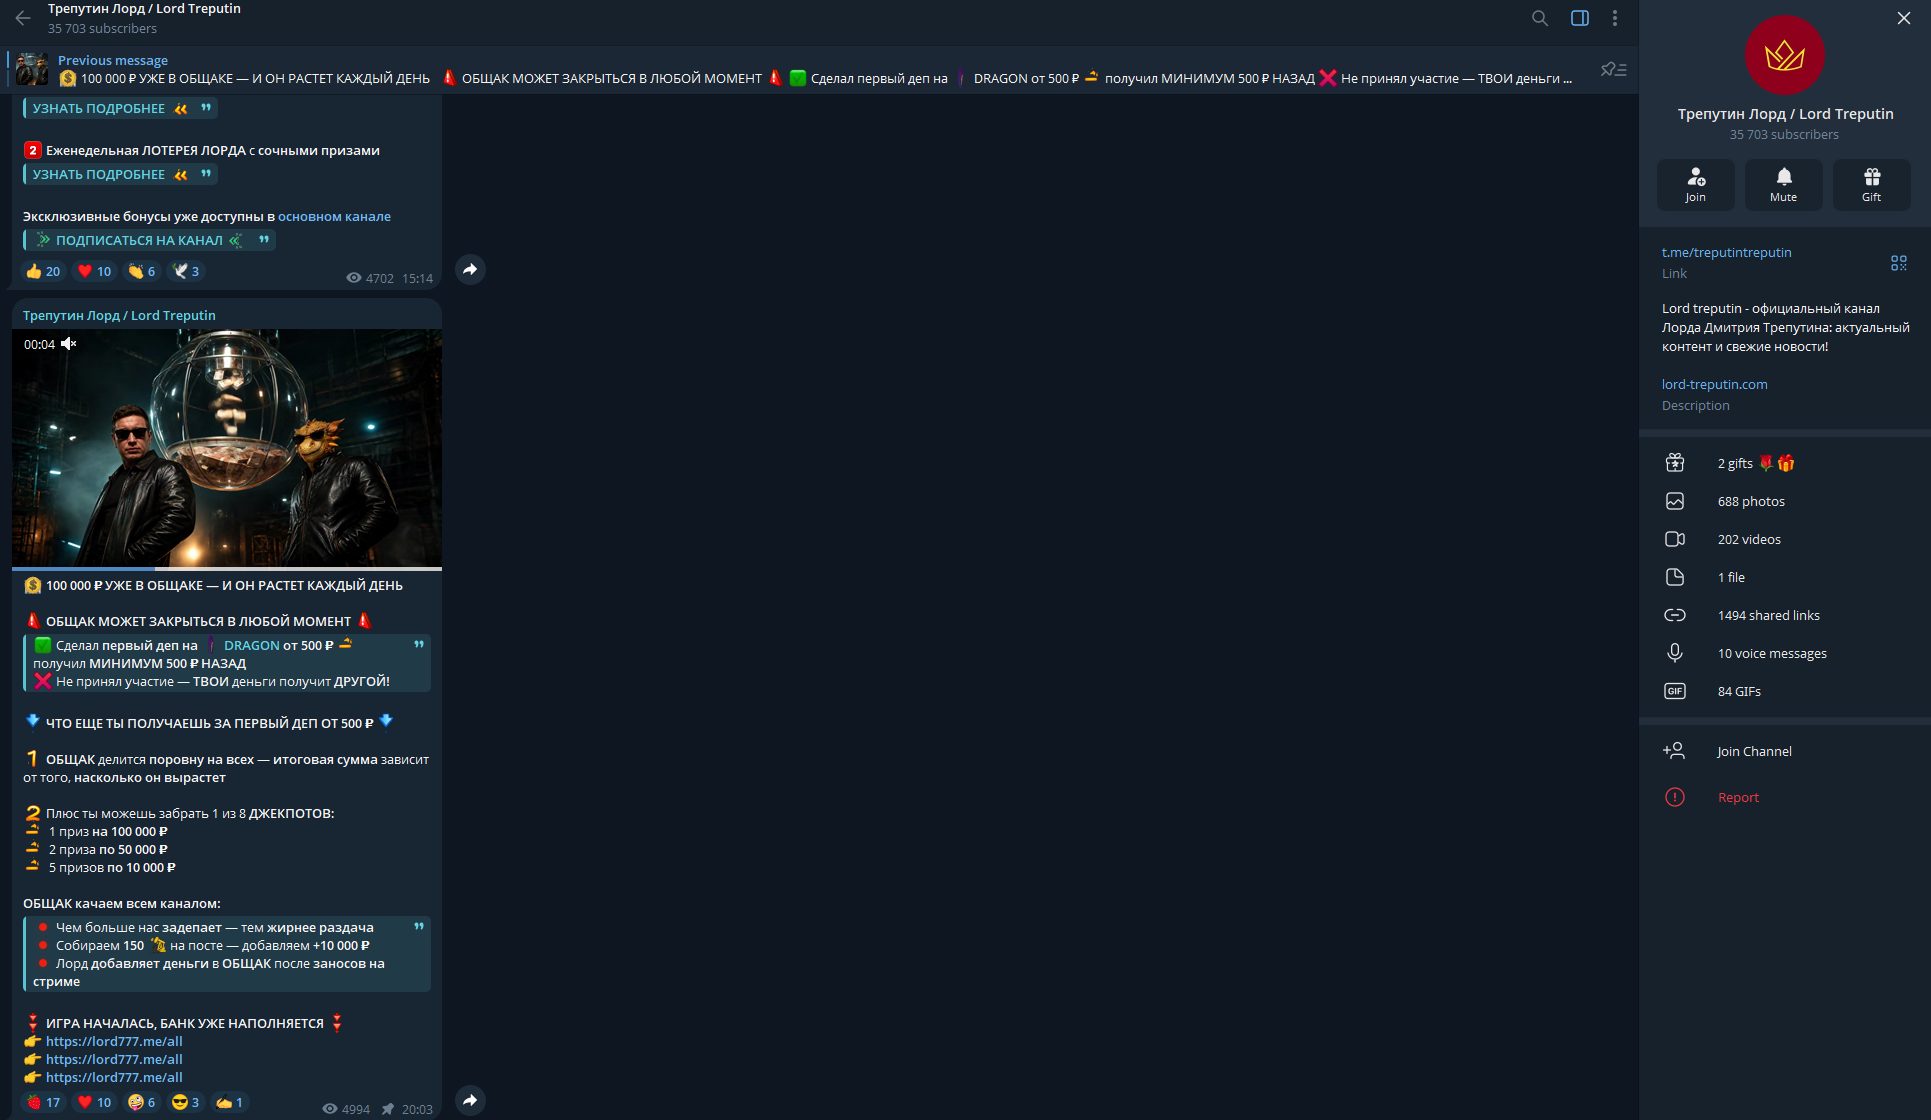Open the three-dot channel options menu
Viewport: 1931px width, 1120px height.
1615,18
